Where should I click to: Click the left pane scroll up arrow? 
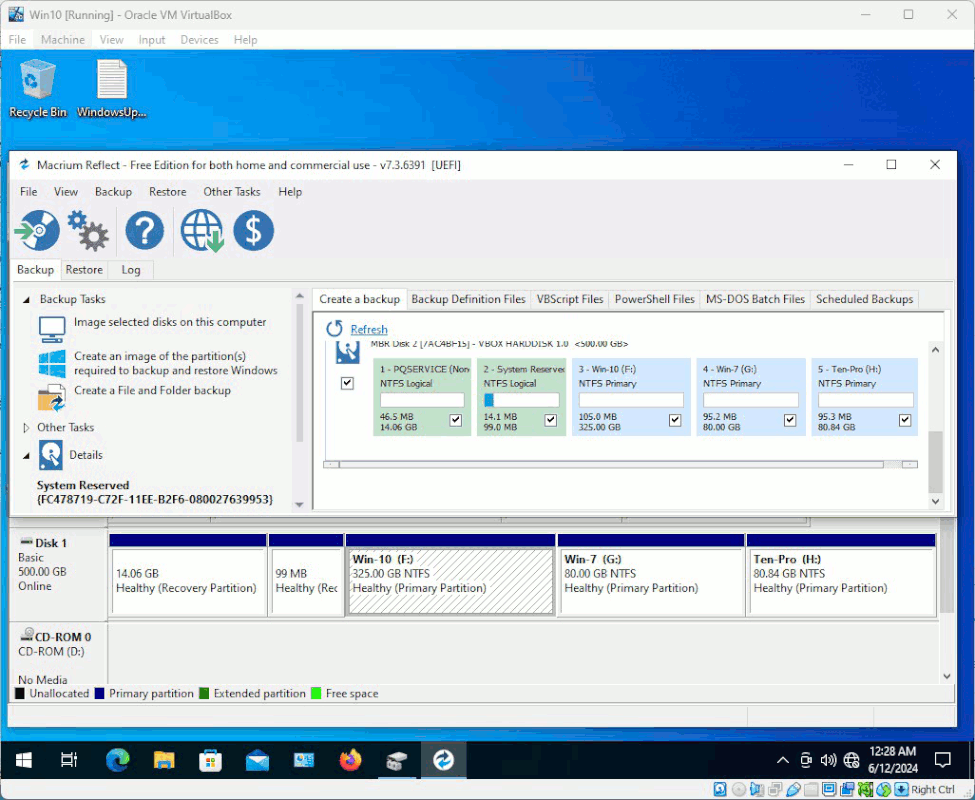coord(299,296)
